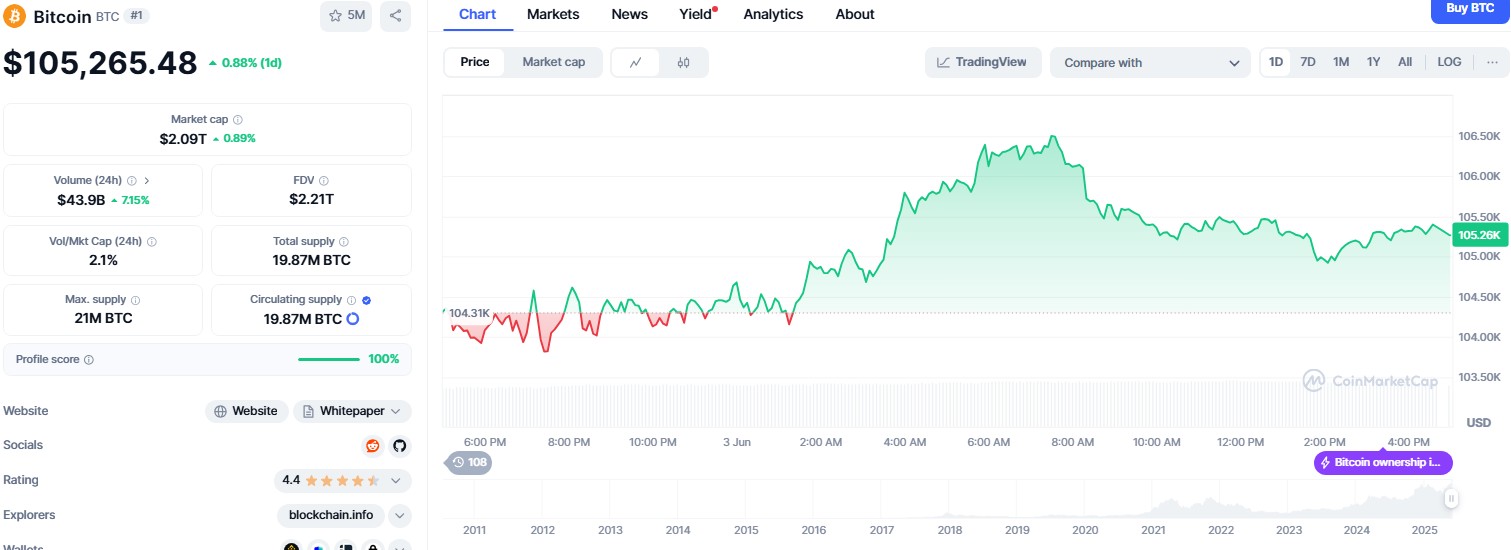Click the FDV info icon

click(325, 181)
